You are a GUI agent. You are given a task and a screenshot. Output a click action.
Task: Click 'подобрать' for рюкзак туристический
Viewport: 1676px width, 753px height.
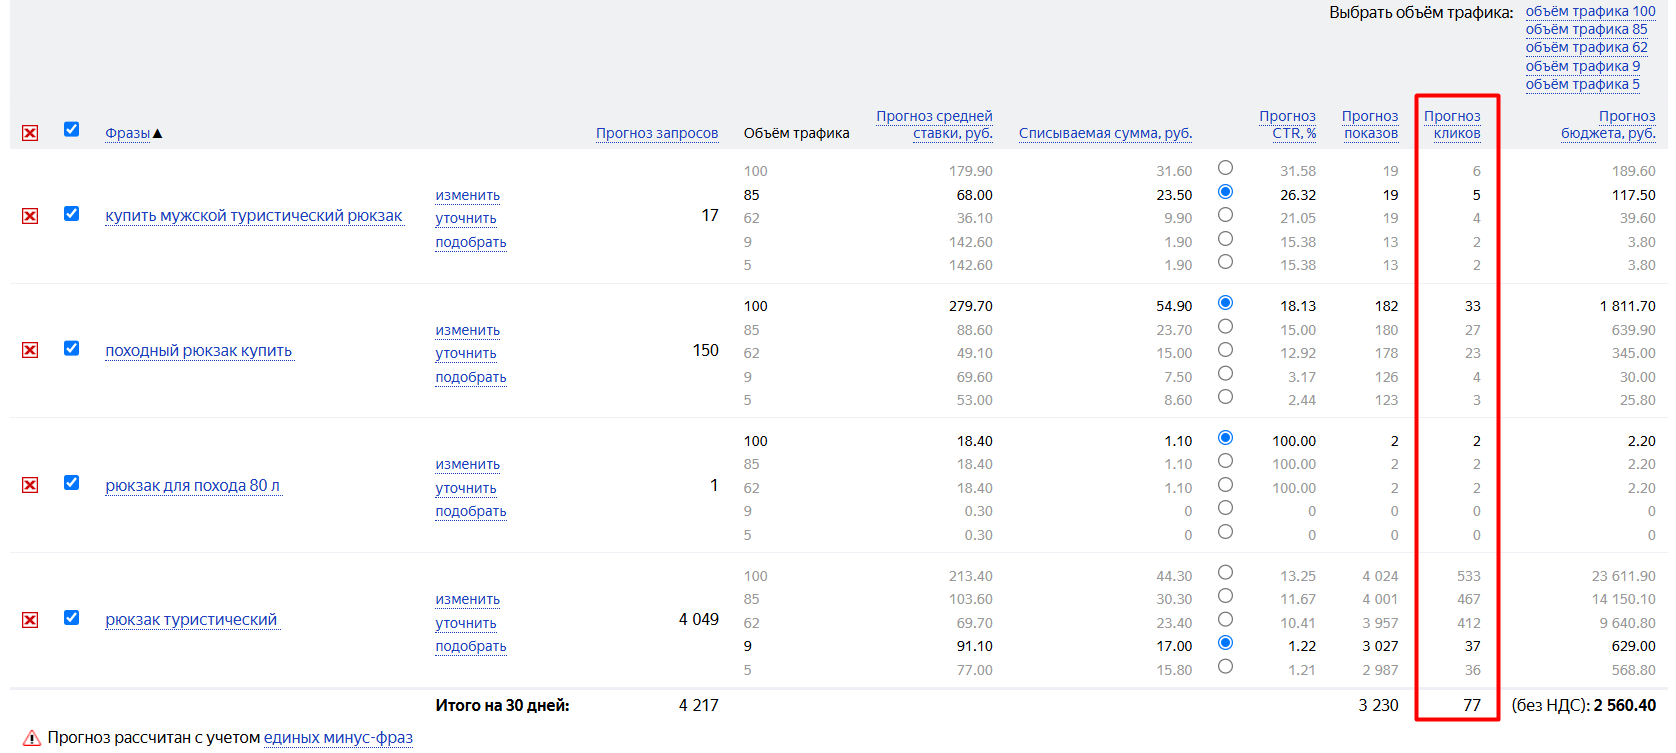(471, 646)
